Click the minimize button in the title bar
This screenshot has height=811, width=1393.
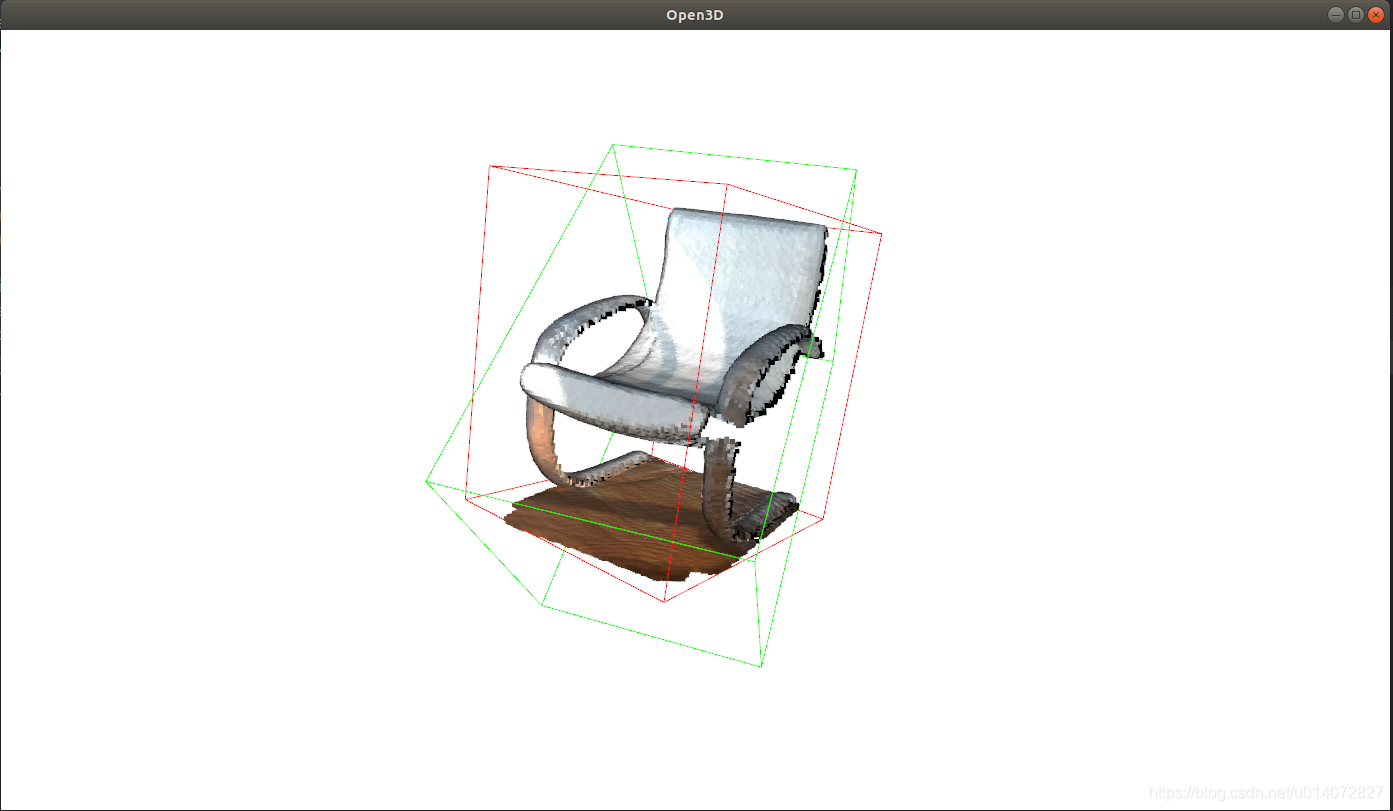click(1336, 14)
